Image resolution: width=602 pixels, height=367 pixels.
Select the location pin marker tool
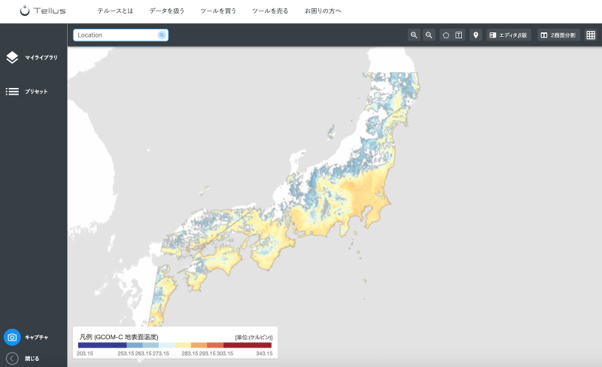pos(476,35)
